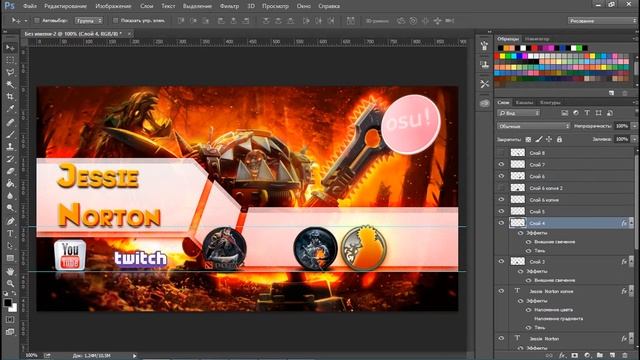This screenshot has width=640, height=360.
Task: Open the blend mode dropdown Обычные
Action: pos(533,126)
